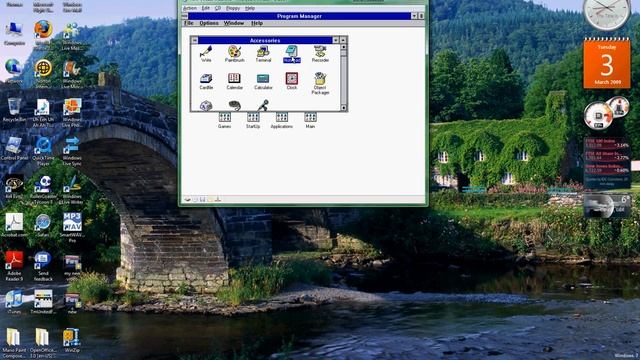Viewport: 640px width, 360px height.
Task: Select the Network desktop icon
Action: [x=14, y=72]
